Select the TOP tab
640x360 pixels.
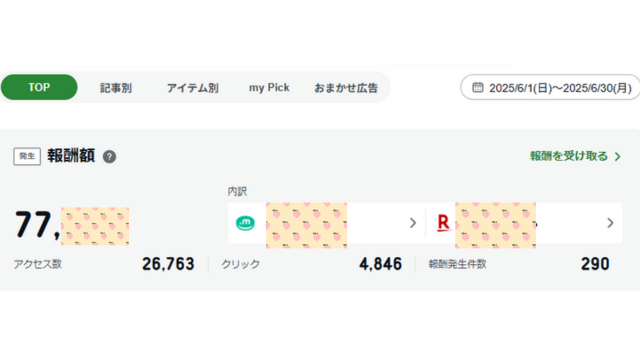(39, 87)
